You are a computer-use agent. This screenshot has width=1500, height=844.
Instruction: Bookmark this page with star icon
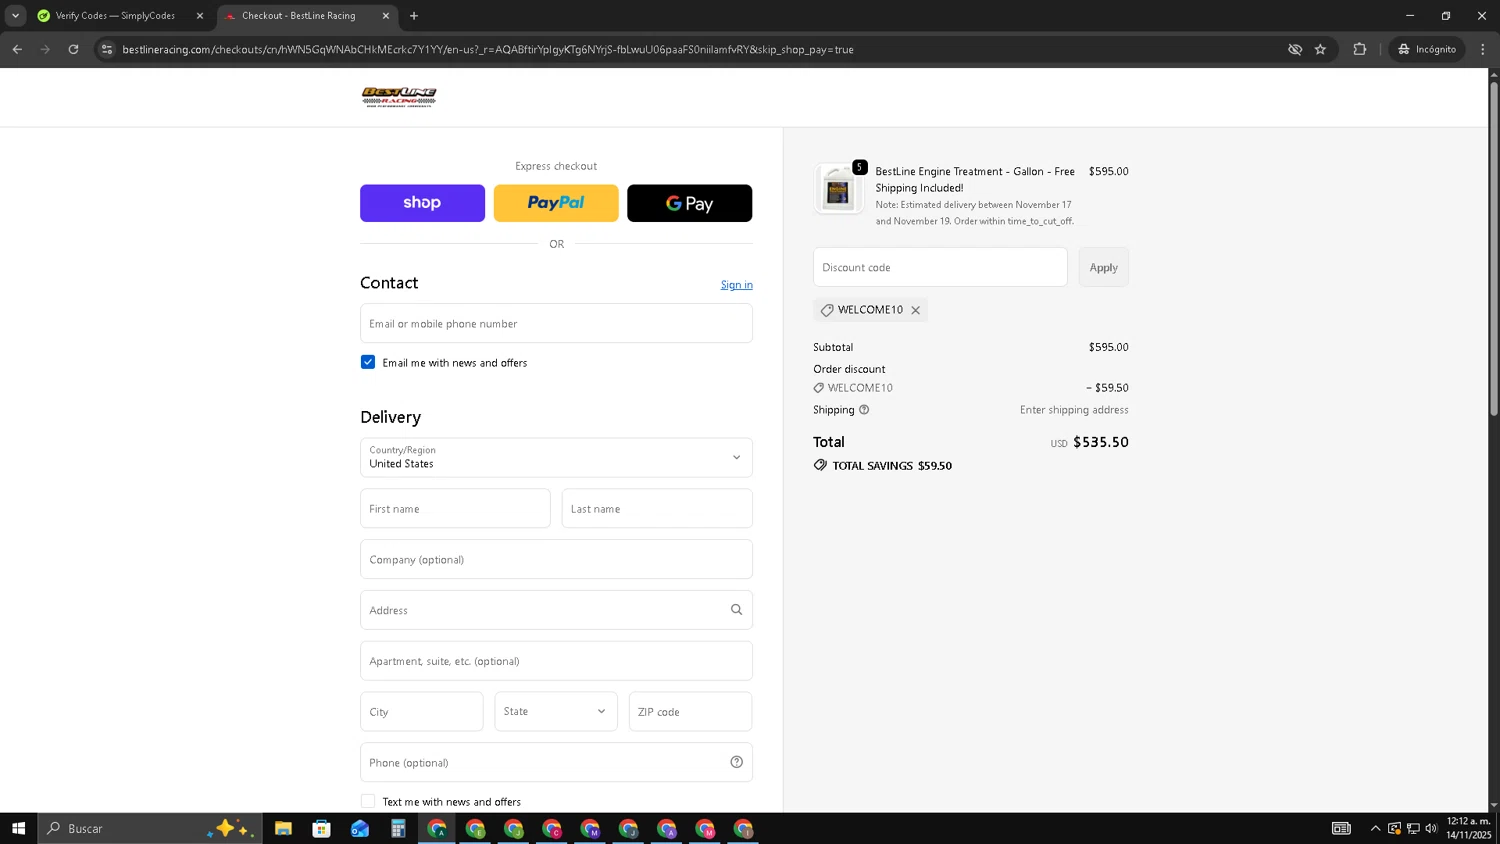point(1320,49)
